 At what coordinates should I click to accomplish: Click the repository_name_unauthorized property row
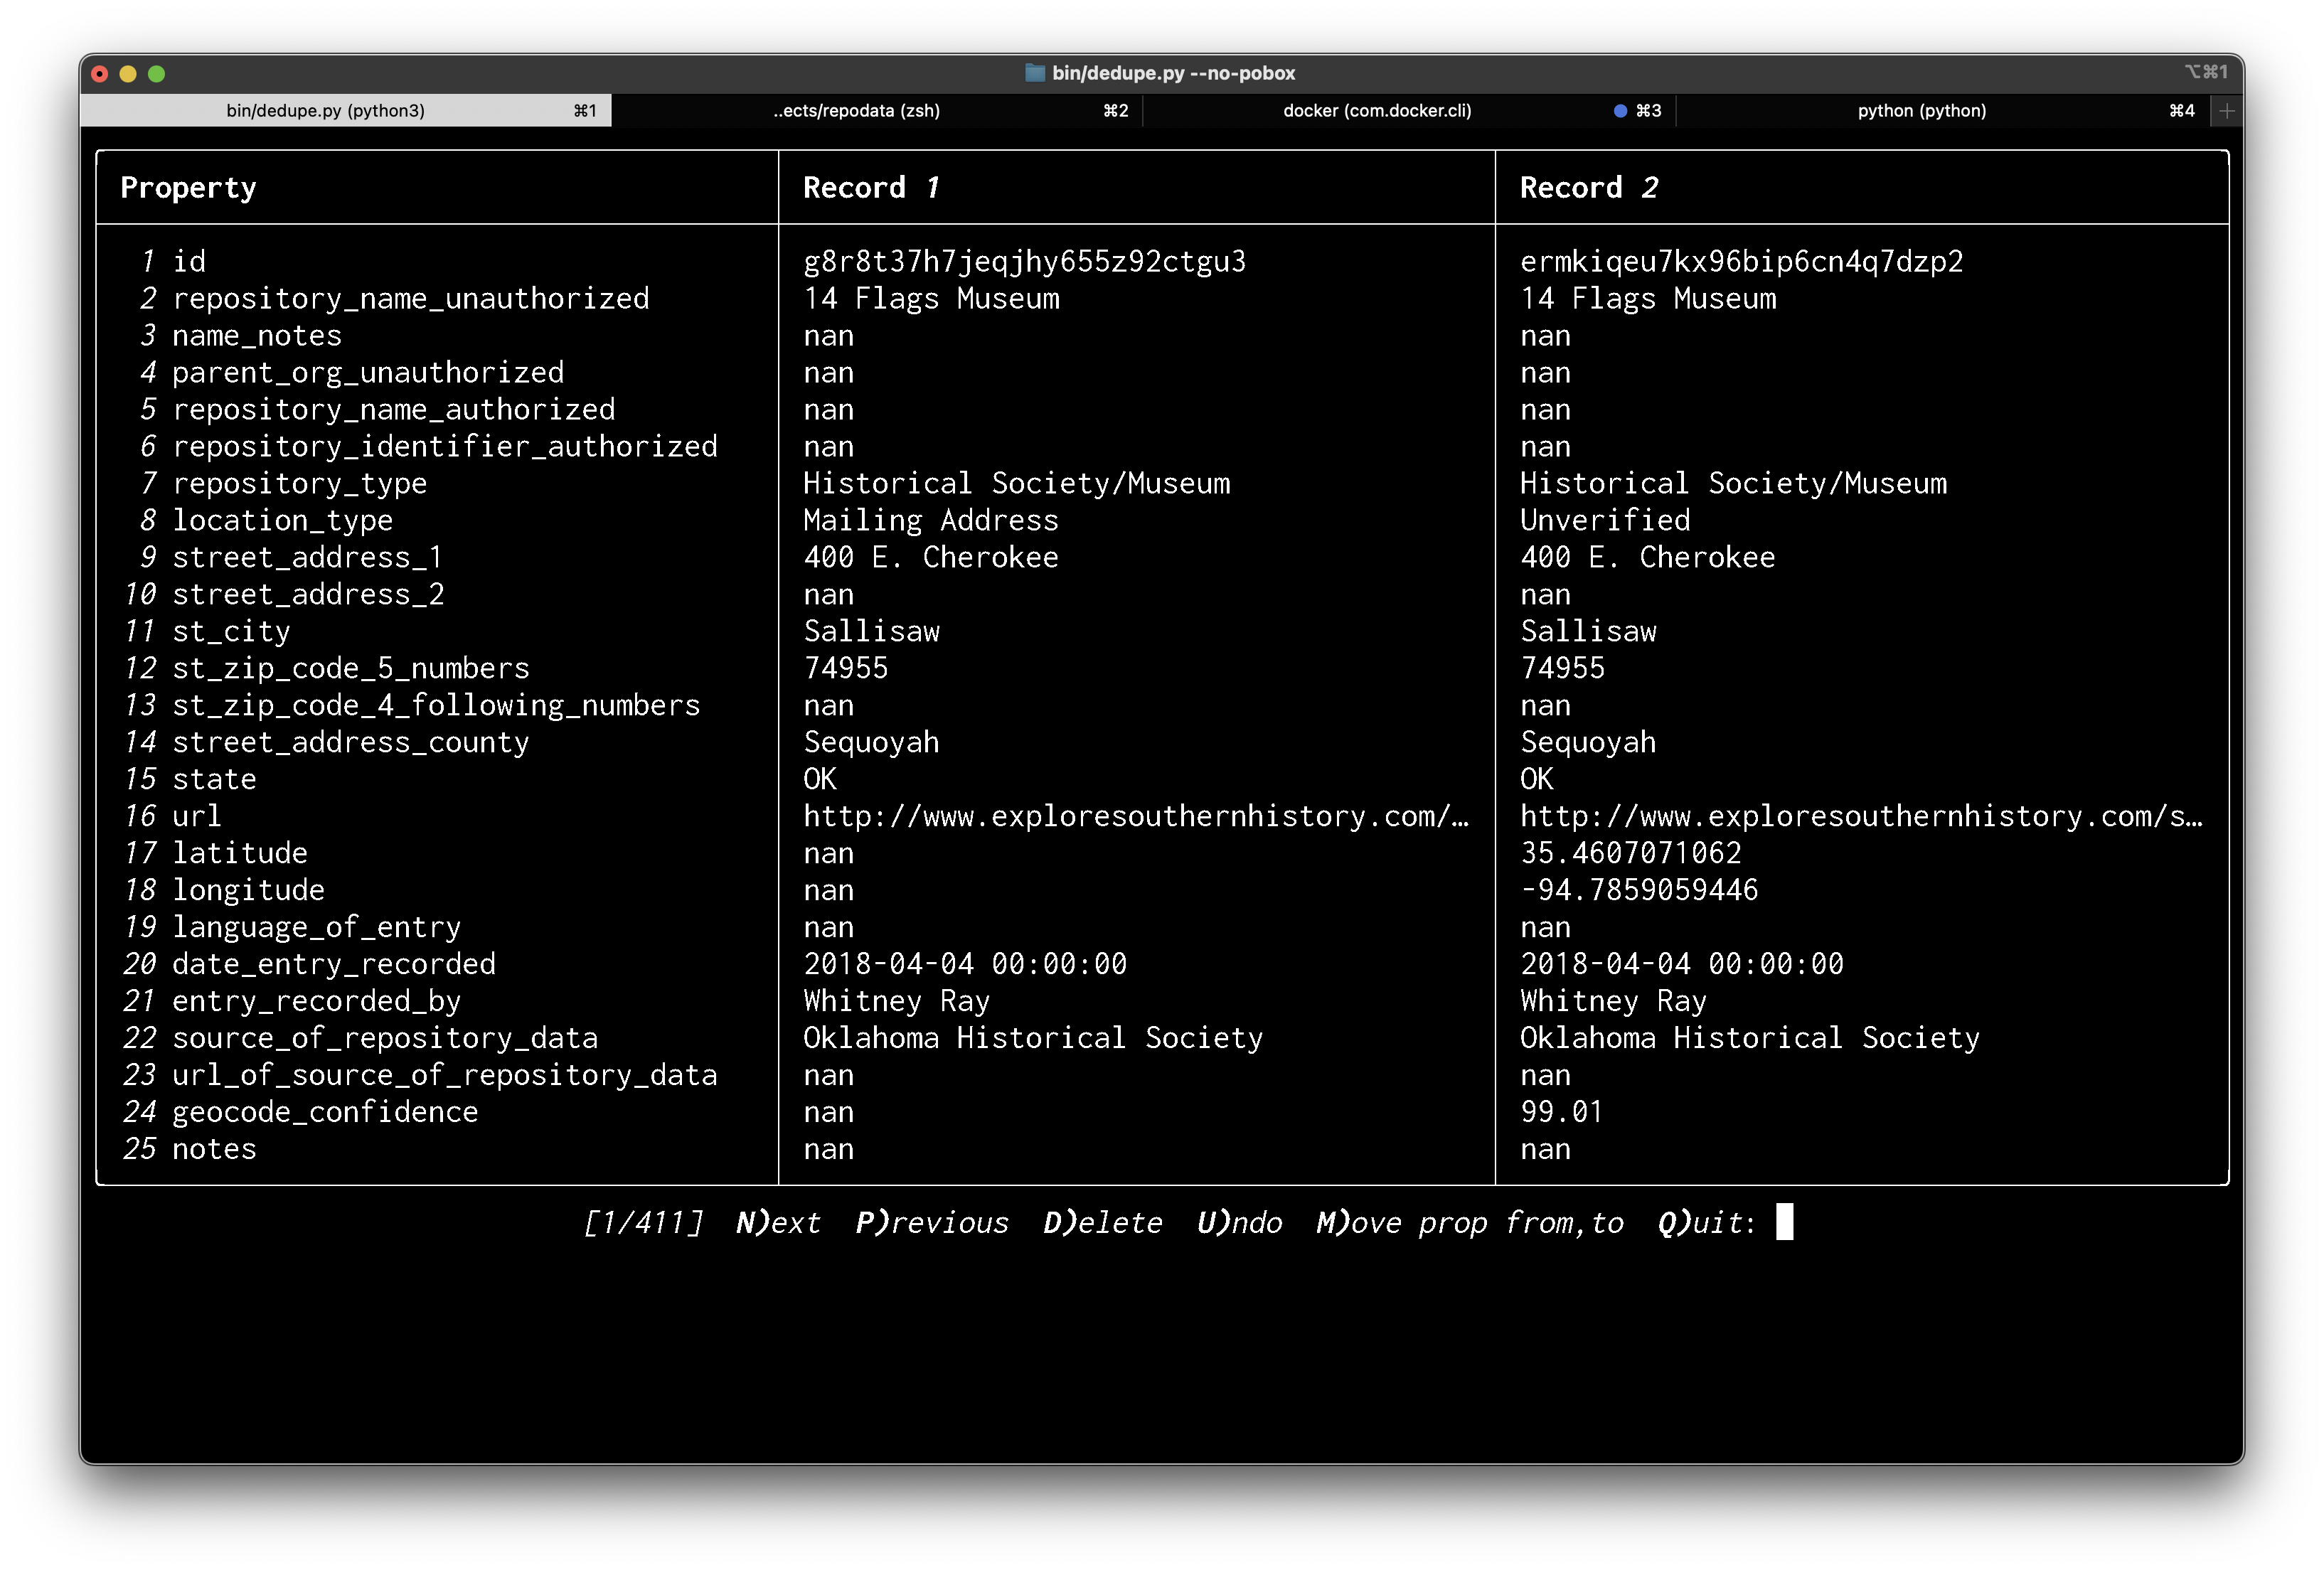pyautogui.click(x=410, y=299)
